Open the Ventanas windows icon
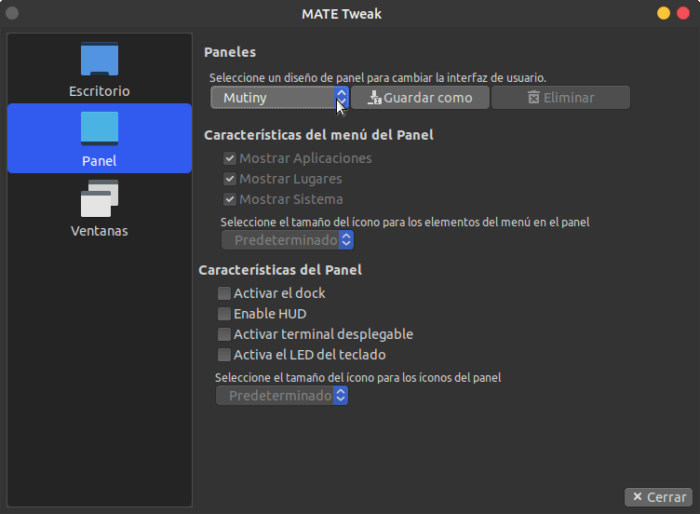Screen dimensions: 700x514 pyautogui.click(x=99, y=198)
